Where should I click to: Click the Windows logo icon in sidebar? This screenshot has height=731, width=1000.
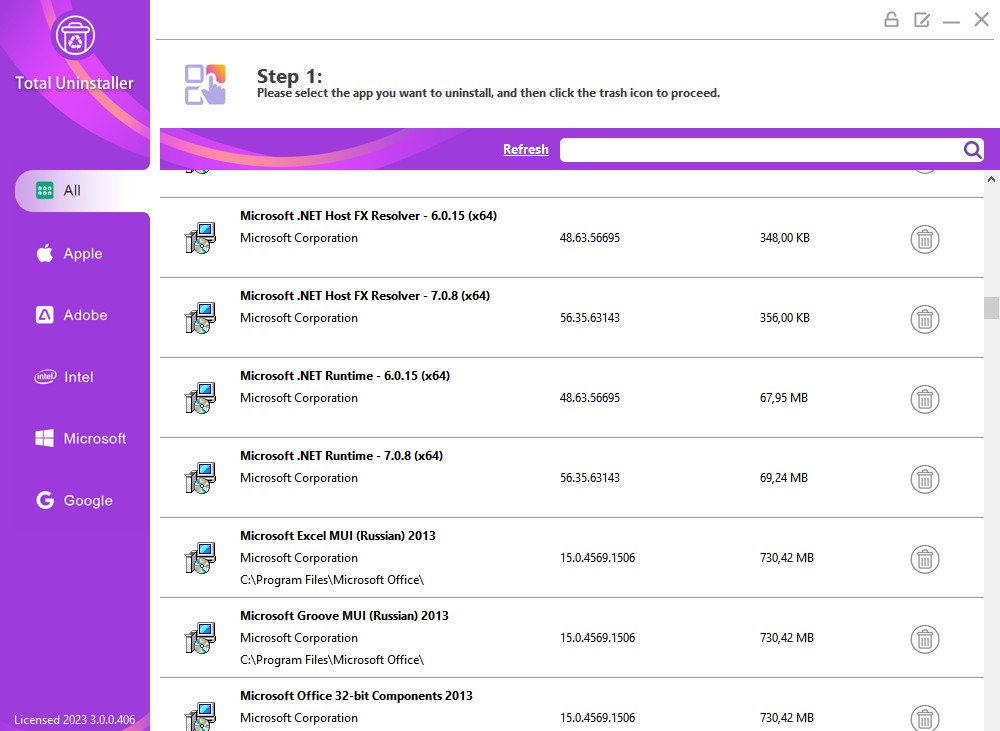[45, 438]
